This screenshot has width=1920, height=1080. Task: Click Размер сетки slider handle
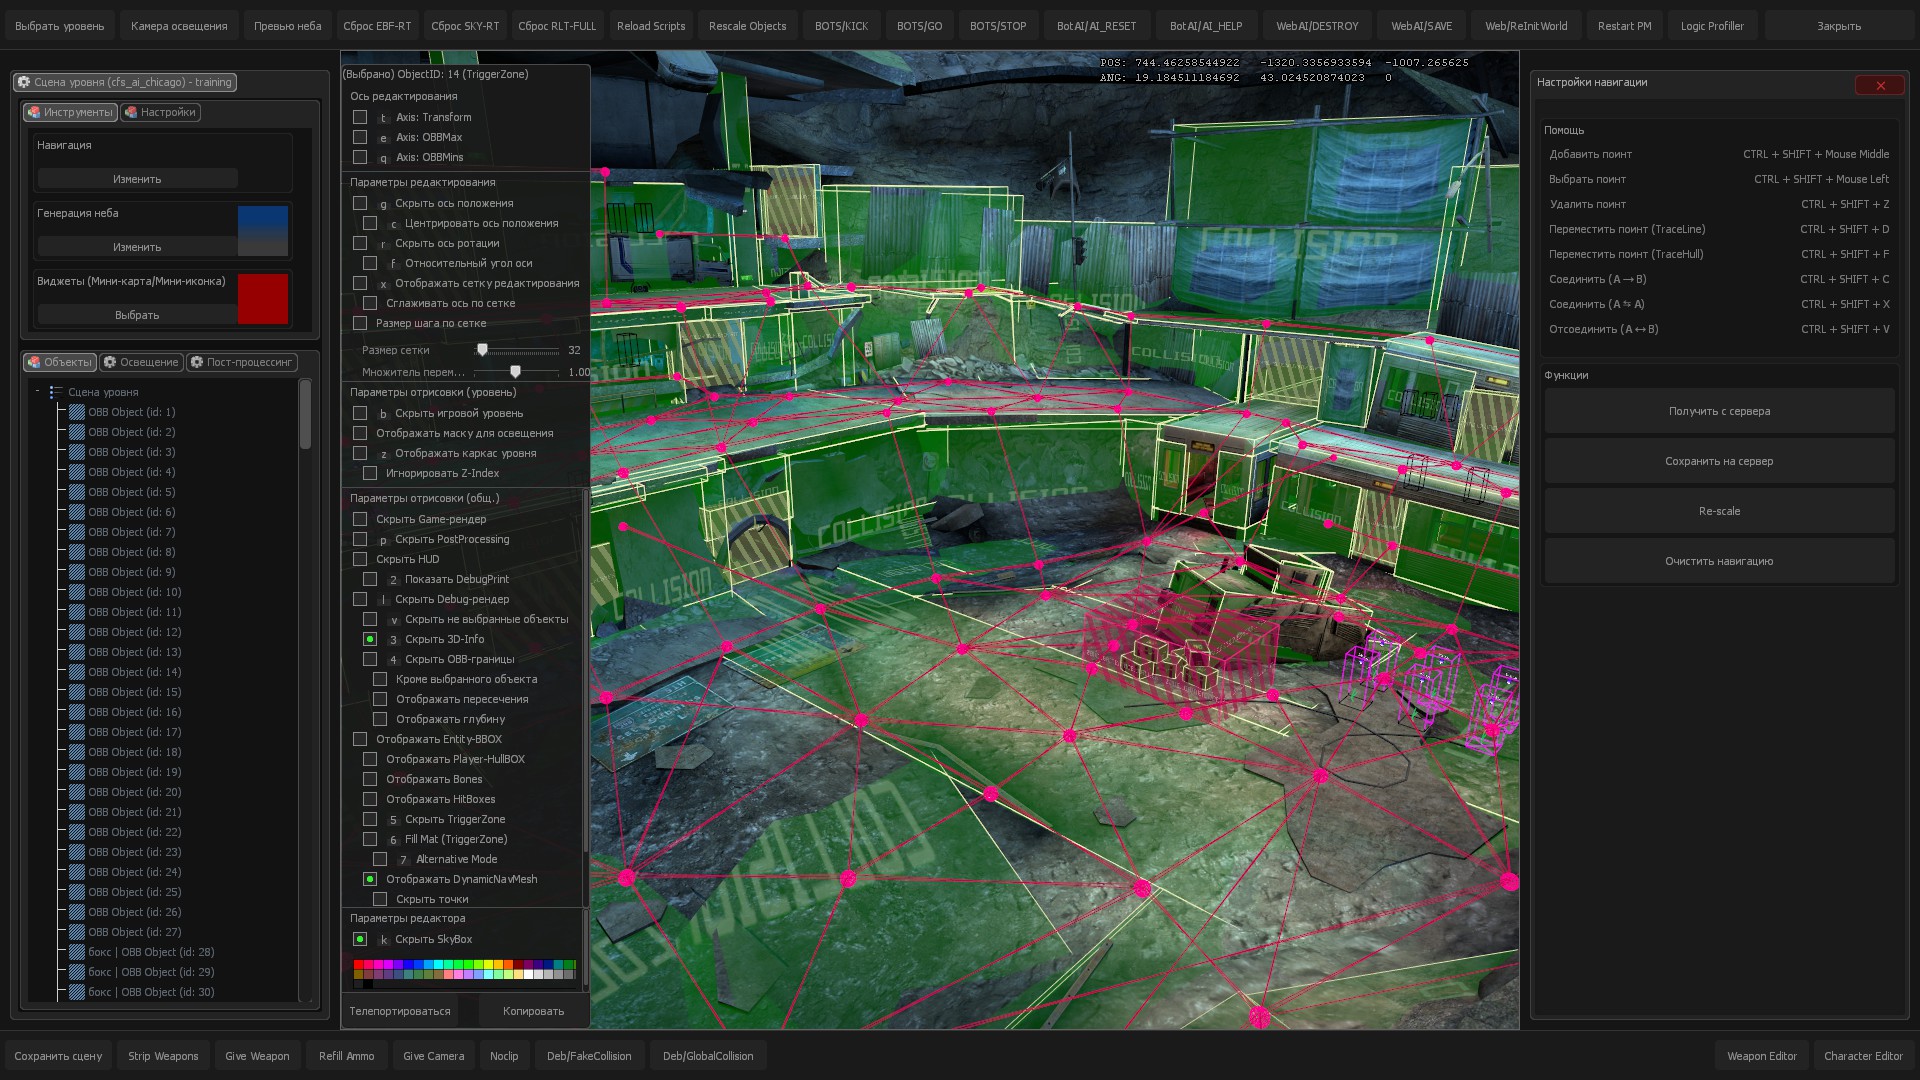[x=482, y=350]
